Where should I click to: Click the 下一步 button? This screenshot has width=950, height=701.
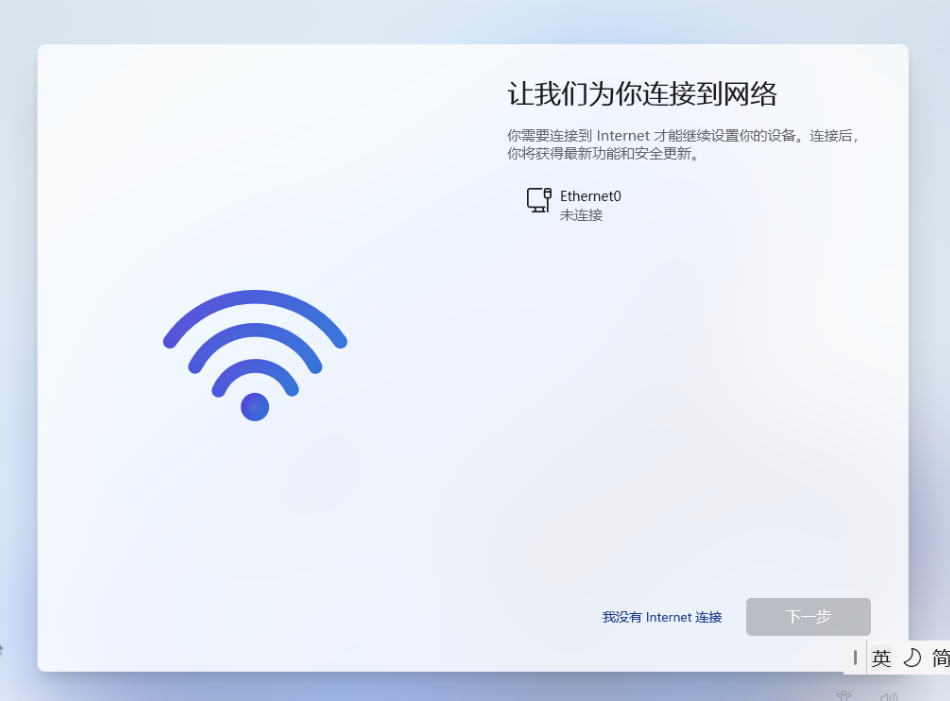808,617
